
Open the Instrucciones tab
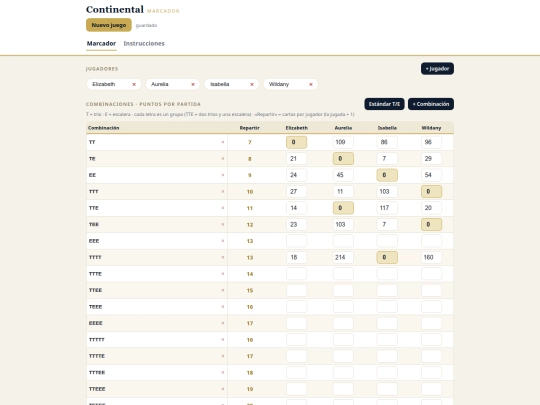pyautogui.click(x=144, y=43)
